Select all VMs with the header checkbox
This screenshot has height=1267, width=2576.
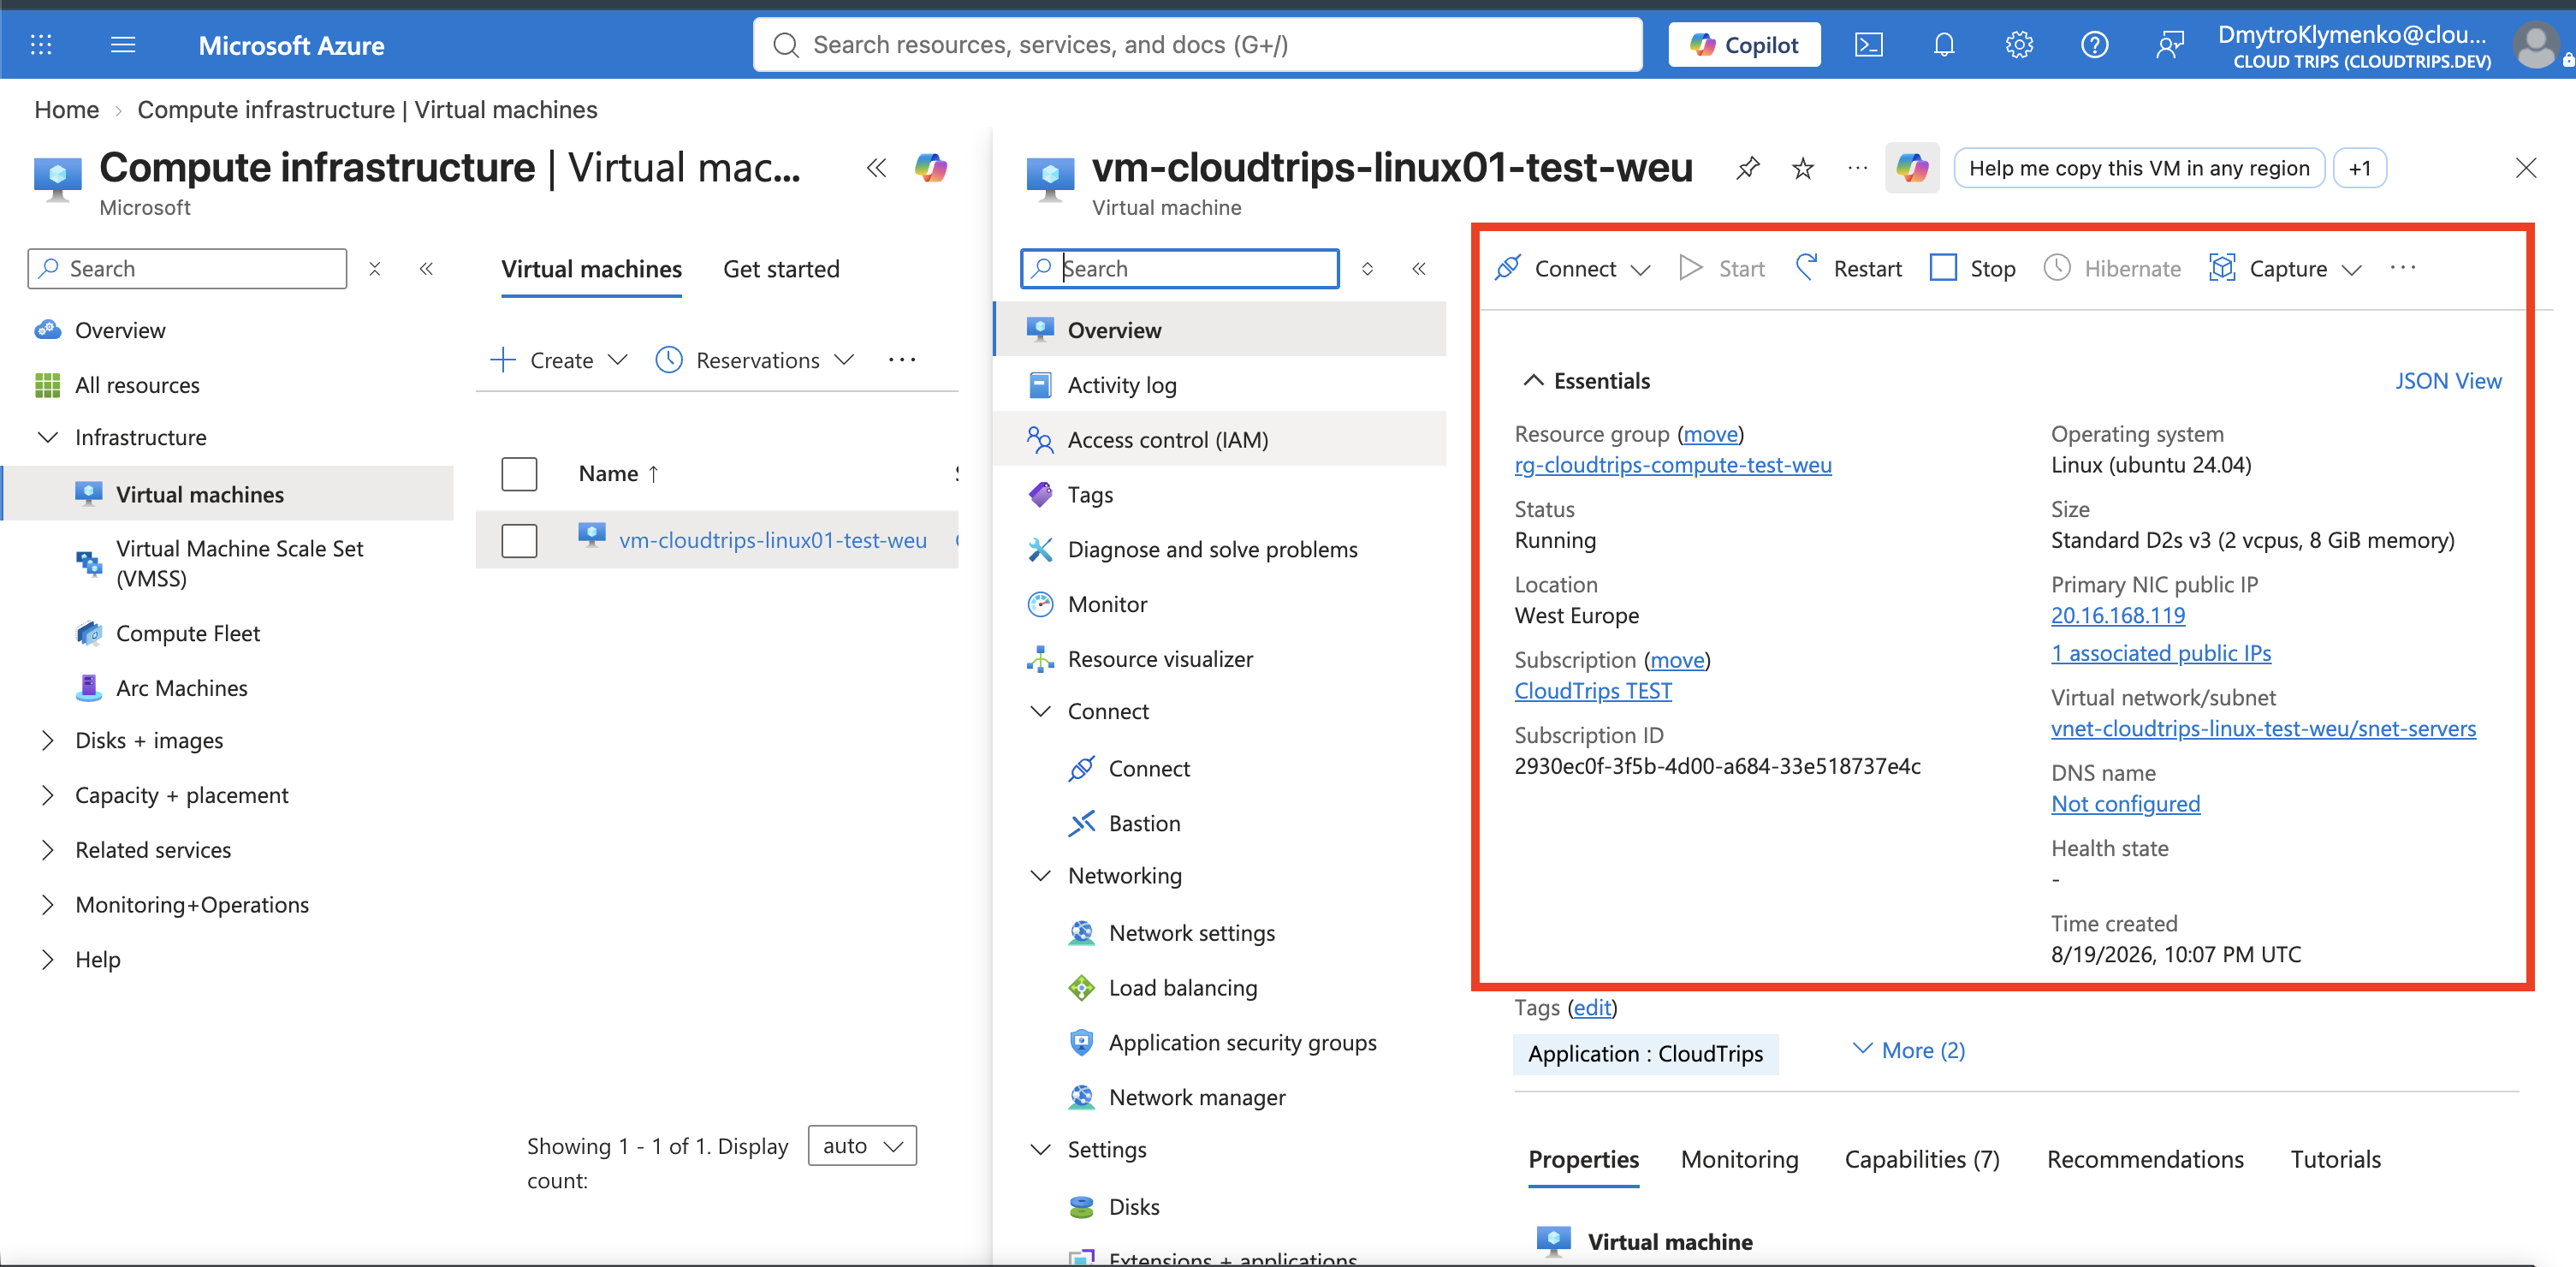519,474
